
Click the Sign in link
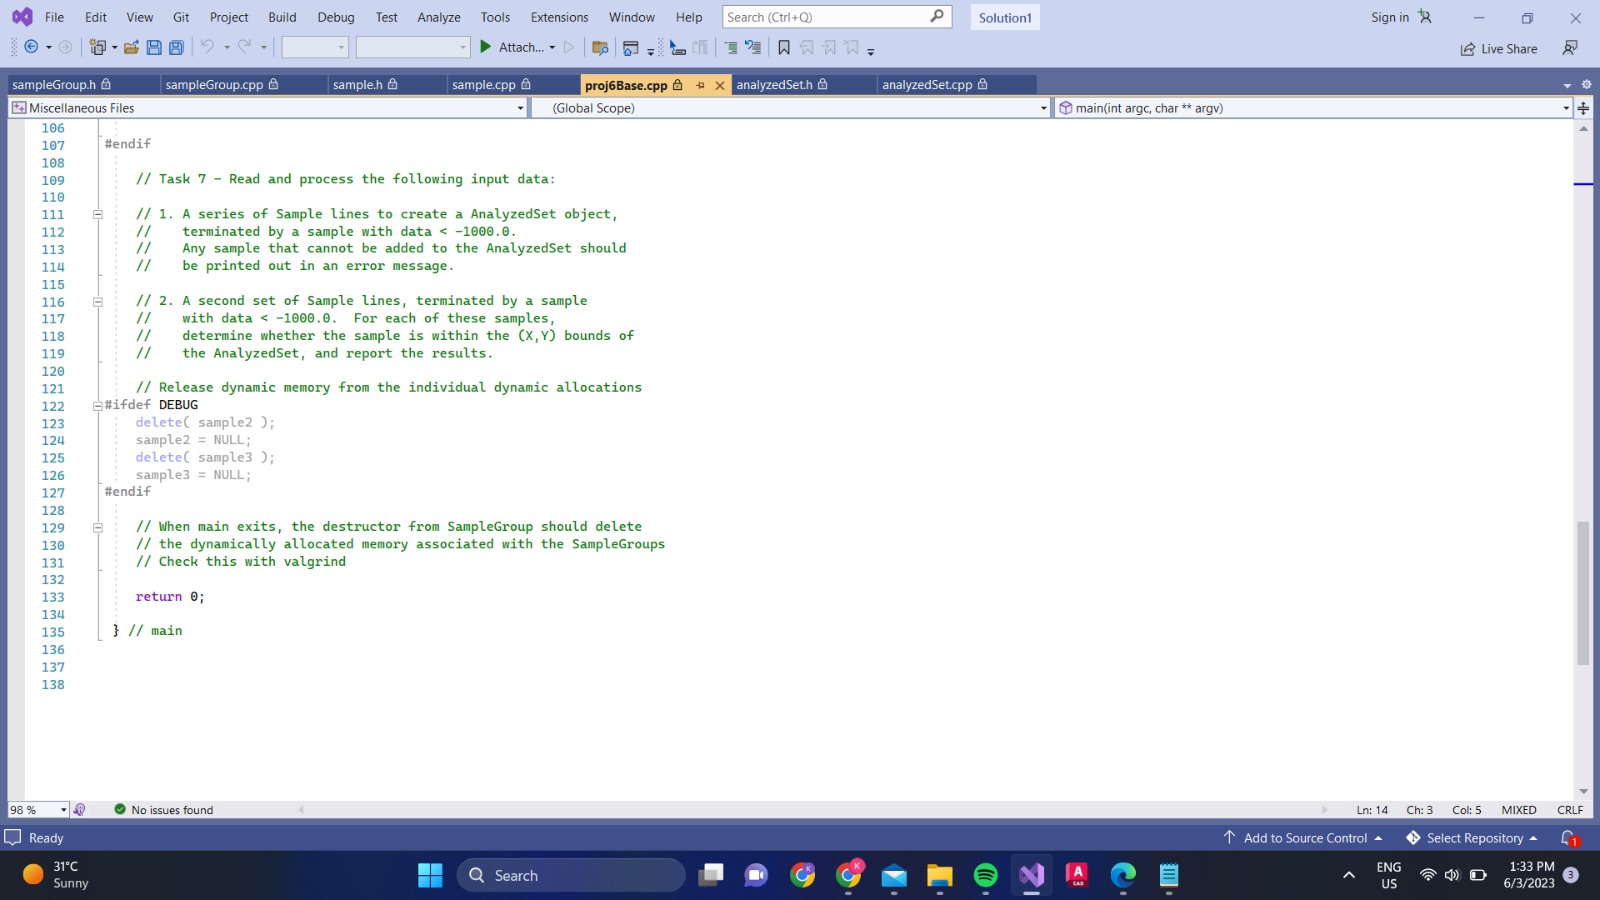tap(1390, 17)
